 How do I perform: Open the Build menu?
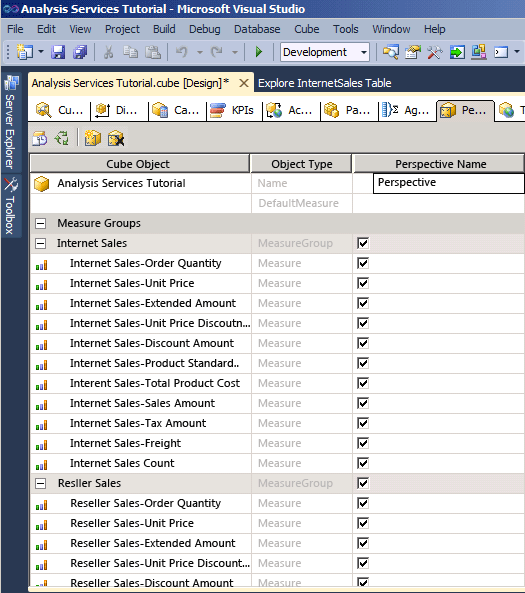pos(164,29)
